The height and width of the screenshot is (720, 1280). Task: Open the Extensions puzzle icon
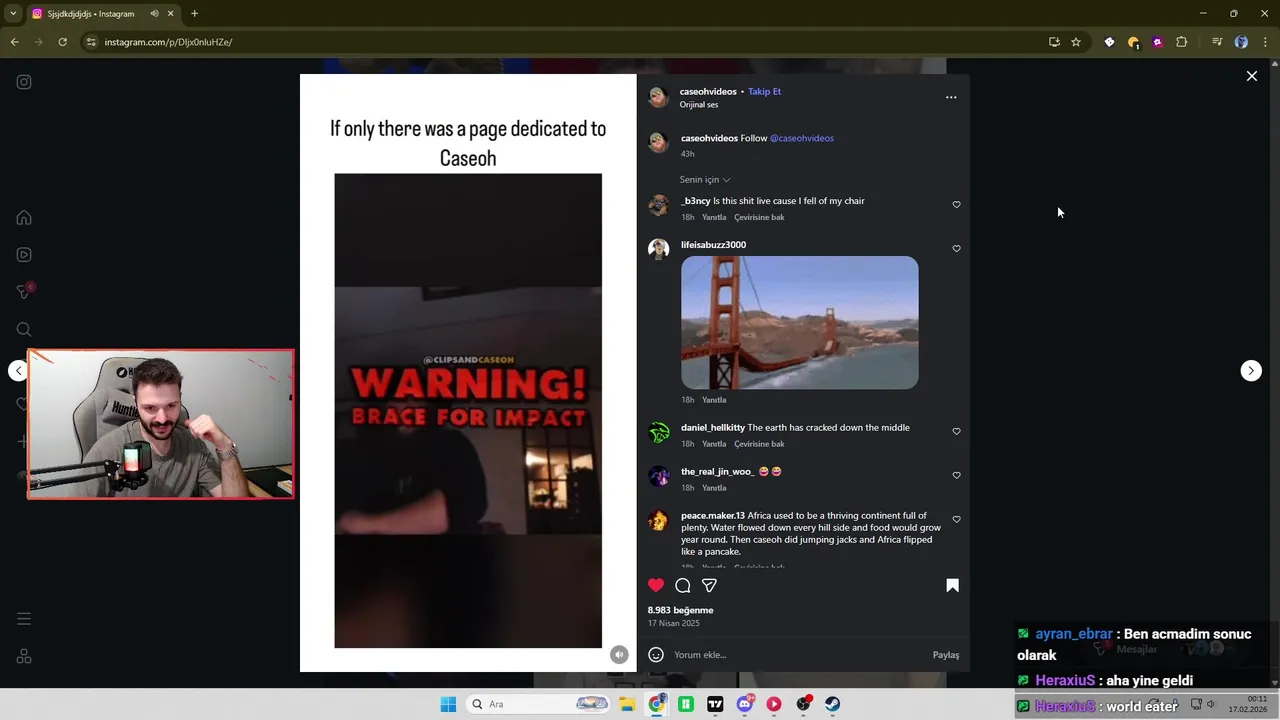point(1181,42)
